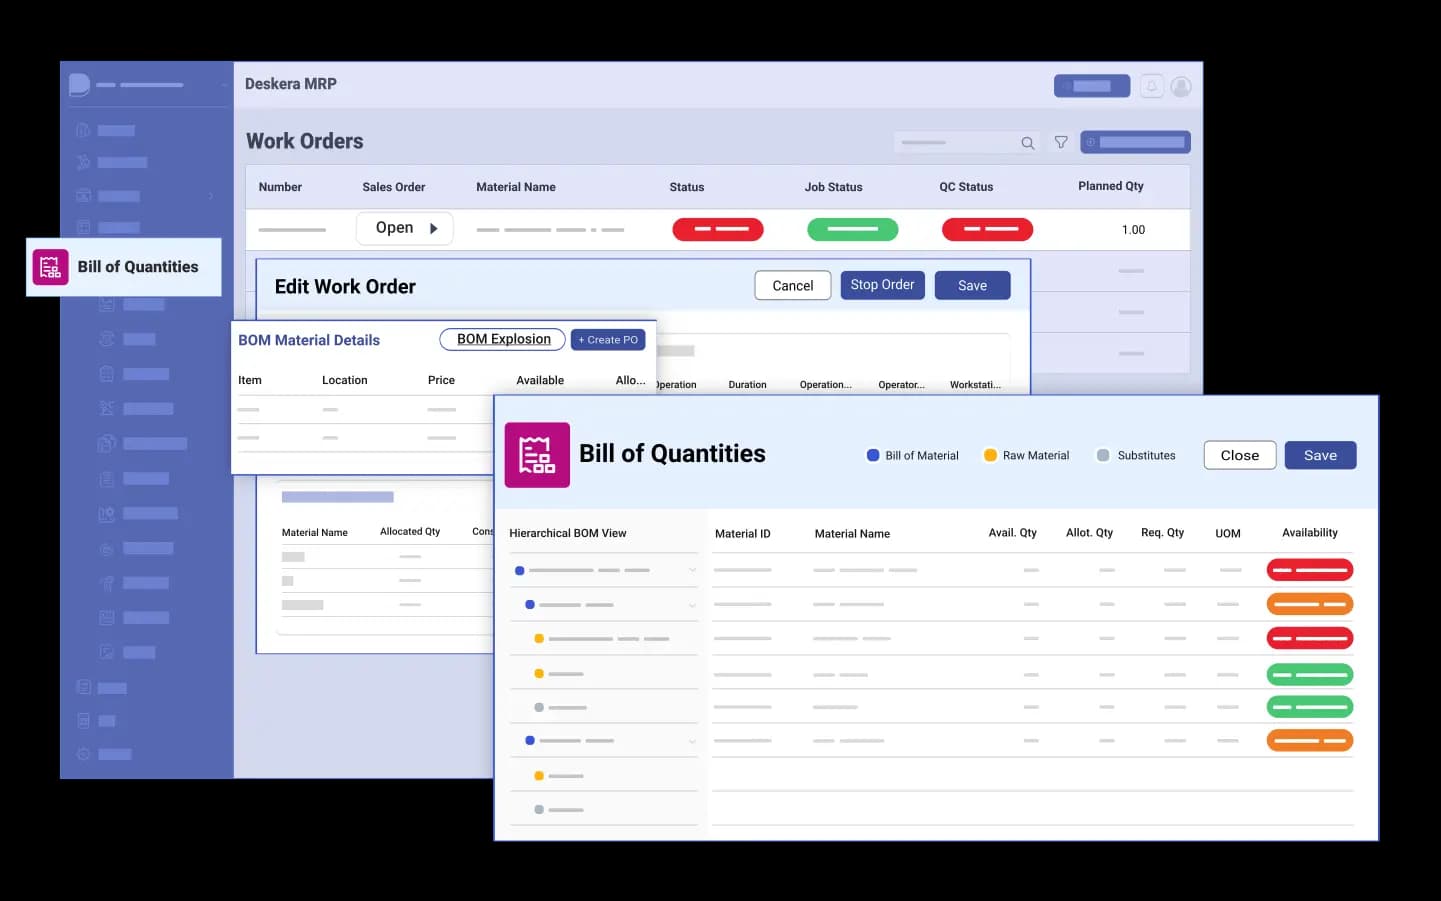This screenshot has width=1441, height=901.
Task: Click the Deskera logo in sidebar
Action: tap(79, 85)
